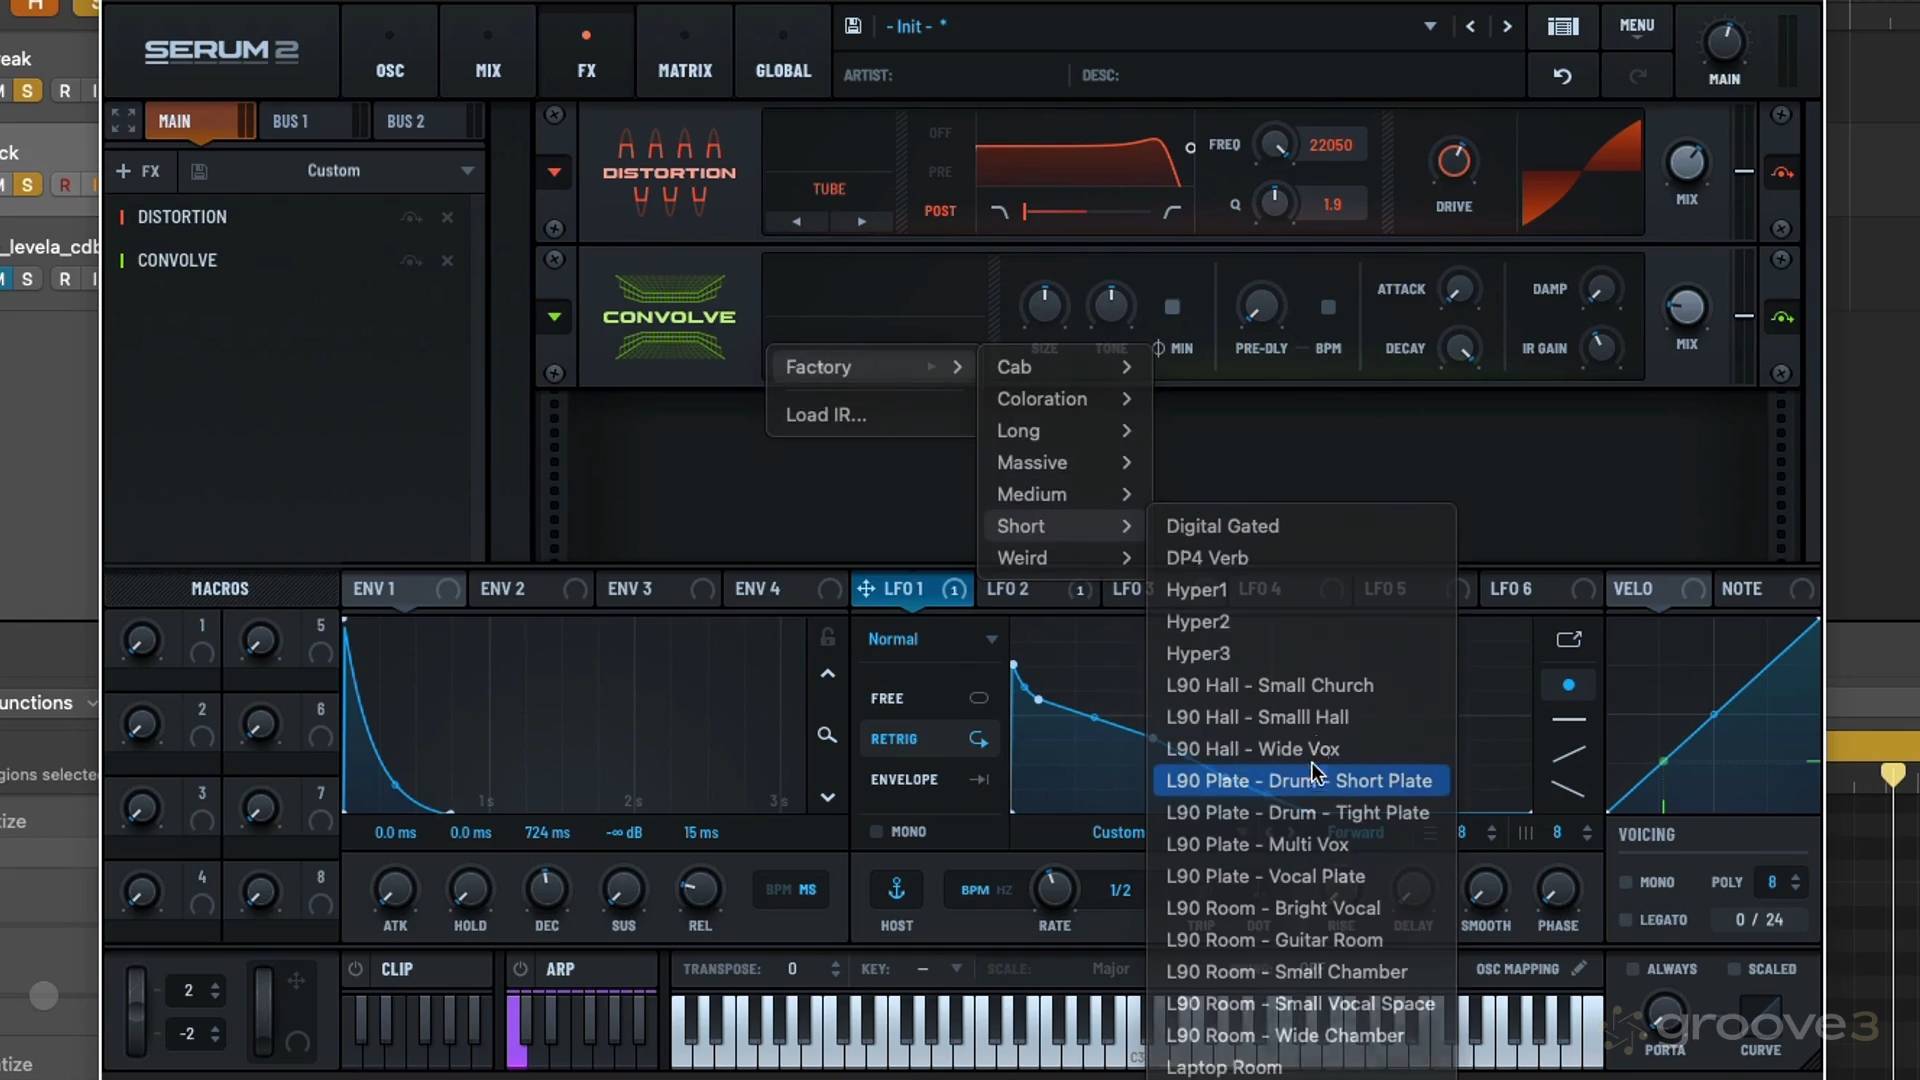Select the high-pass filter shape icon

point(1172,211)
